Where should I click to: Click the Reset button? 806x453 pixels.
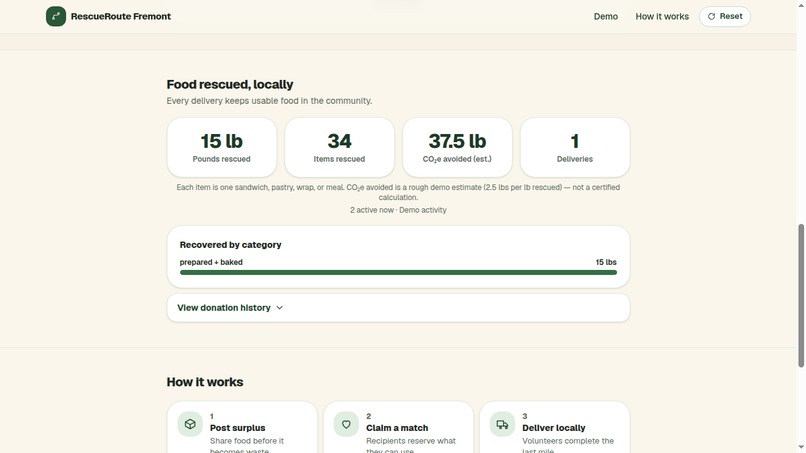pos(725,16)
